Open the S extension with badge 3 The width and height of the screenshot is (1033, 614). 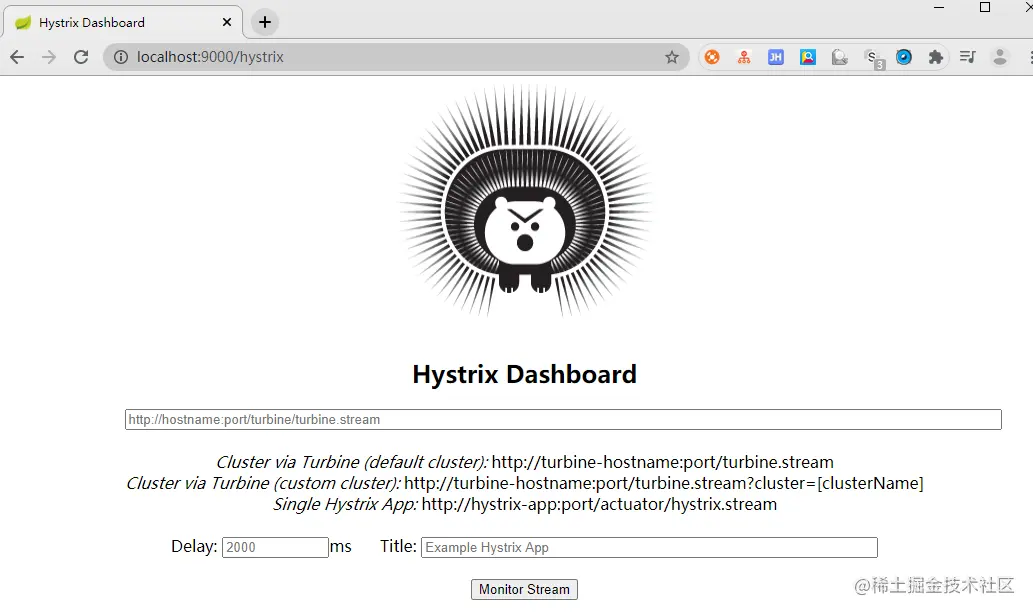(874, 59)
